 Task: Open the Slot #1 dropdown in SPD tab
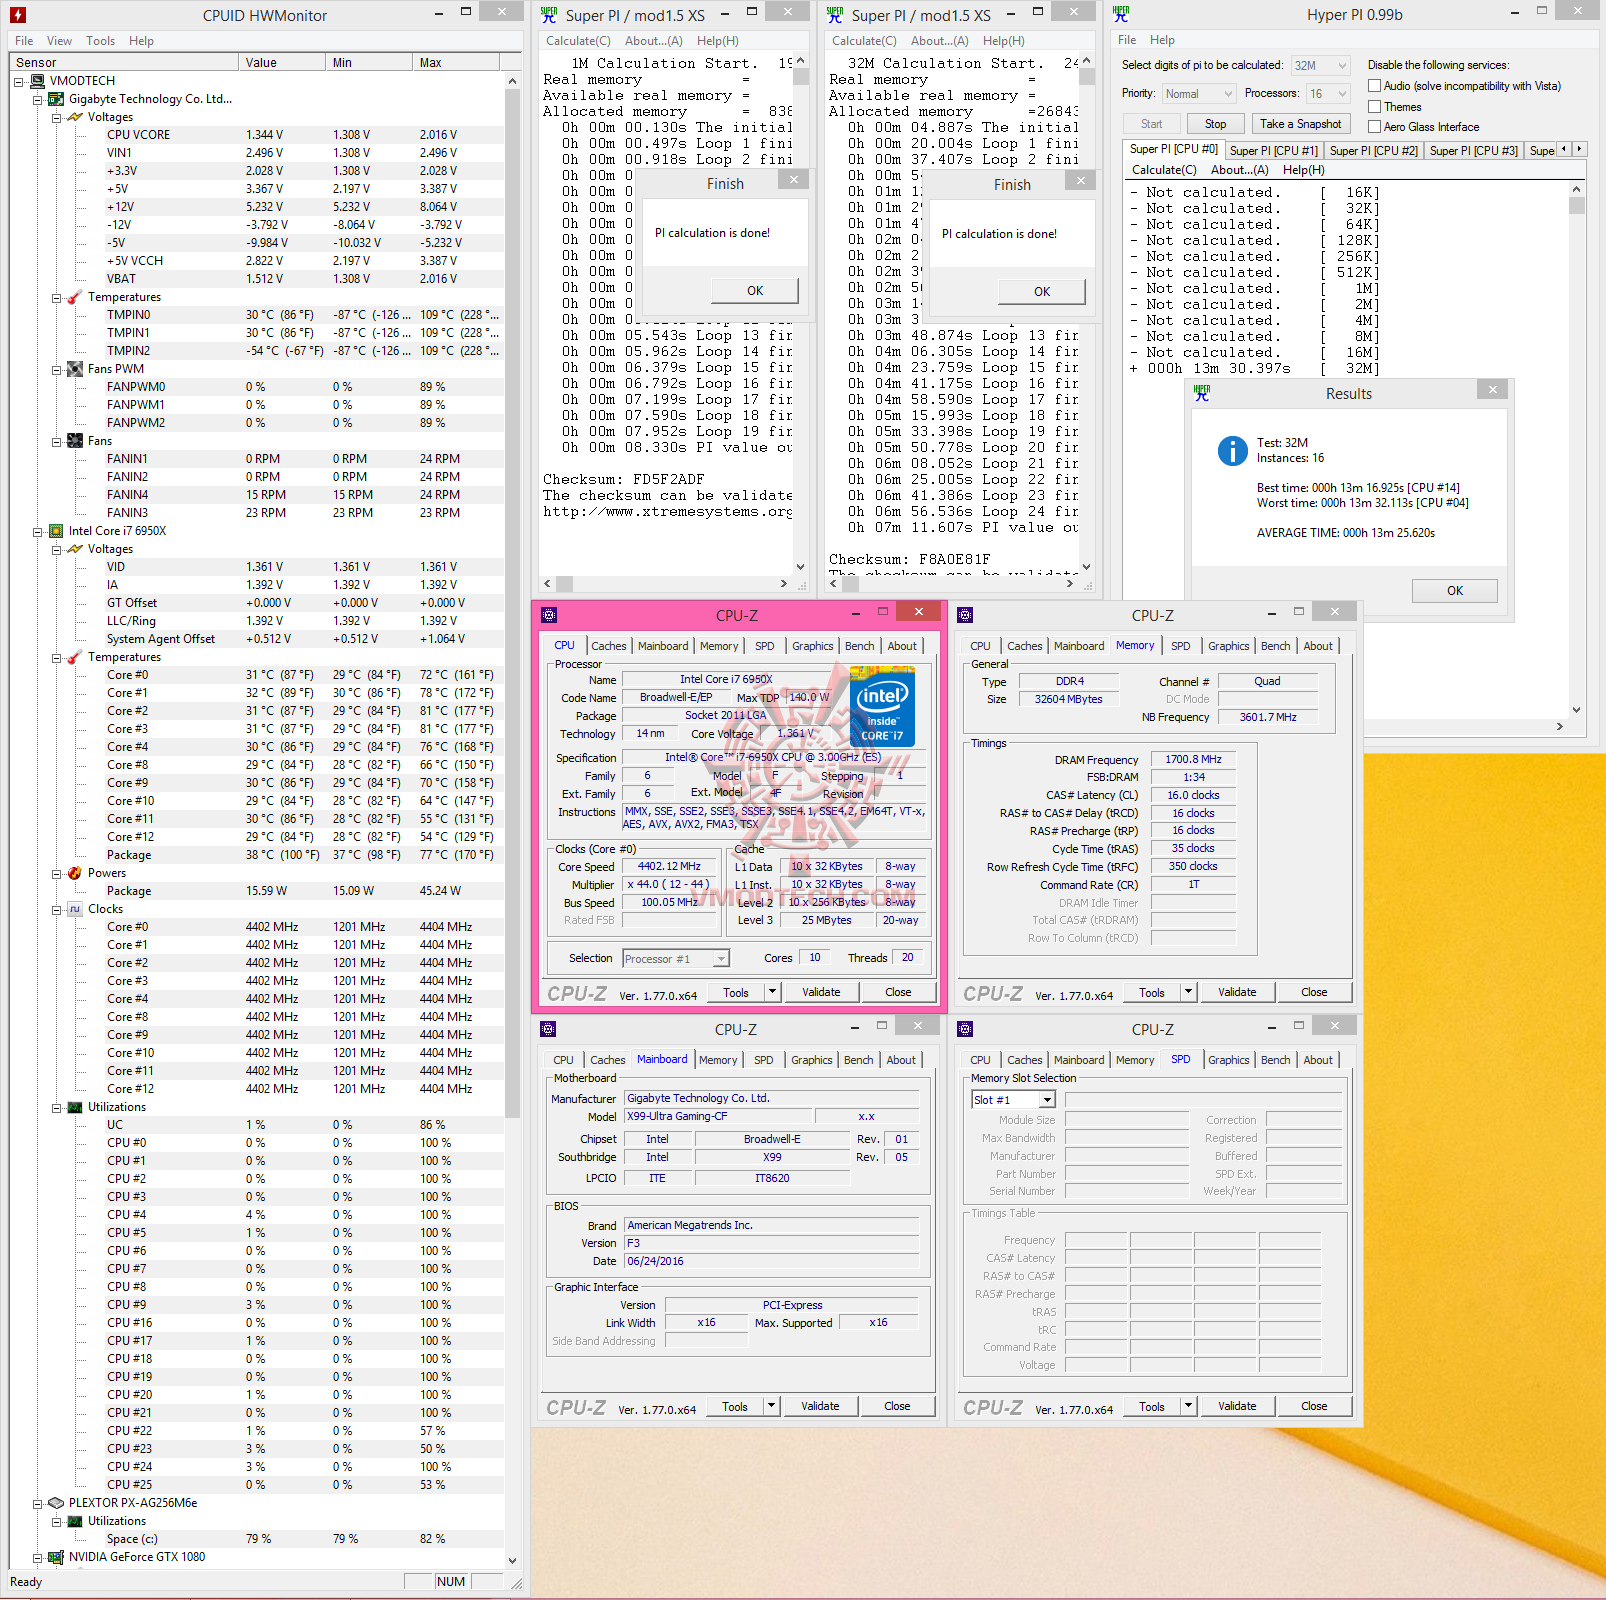click(x=1013, y=1100)
